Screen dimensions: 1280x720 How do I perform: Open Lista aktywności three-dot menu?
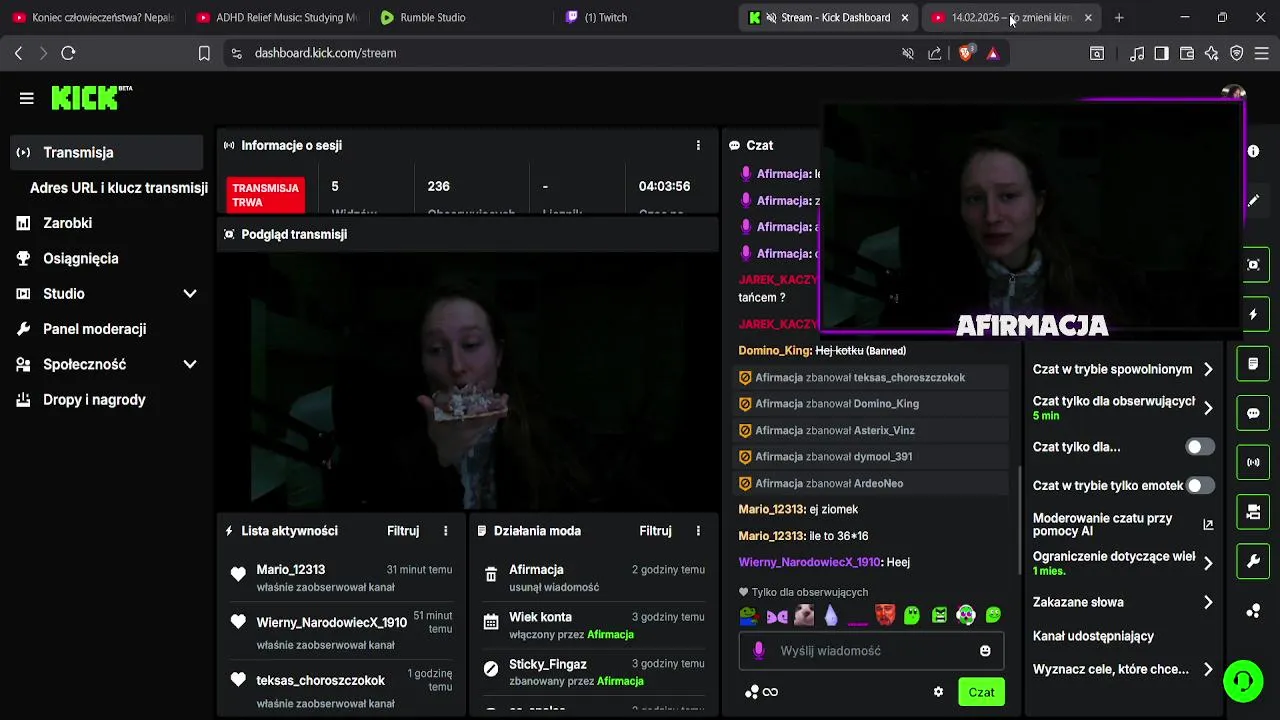coord(446,531)
